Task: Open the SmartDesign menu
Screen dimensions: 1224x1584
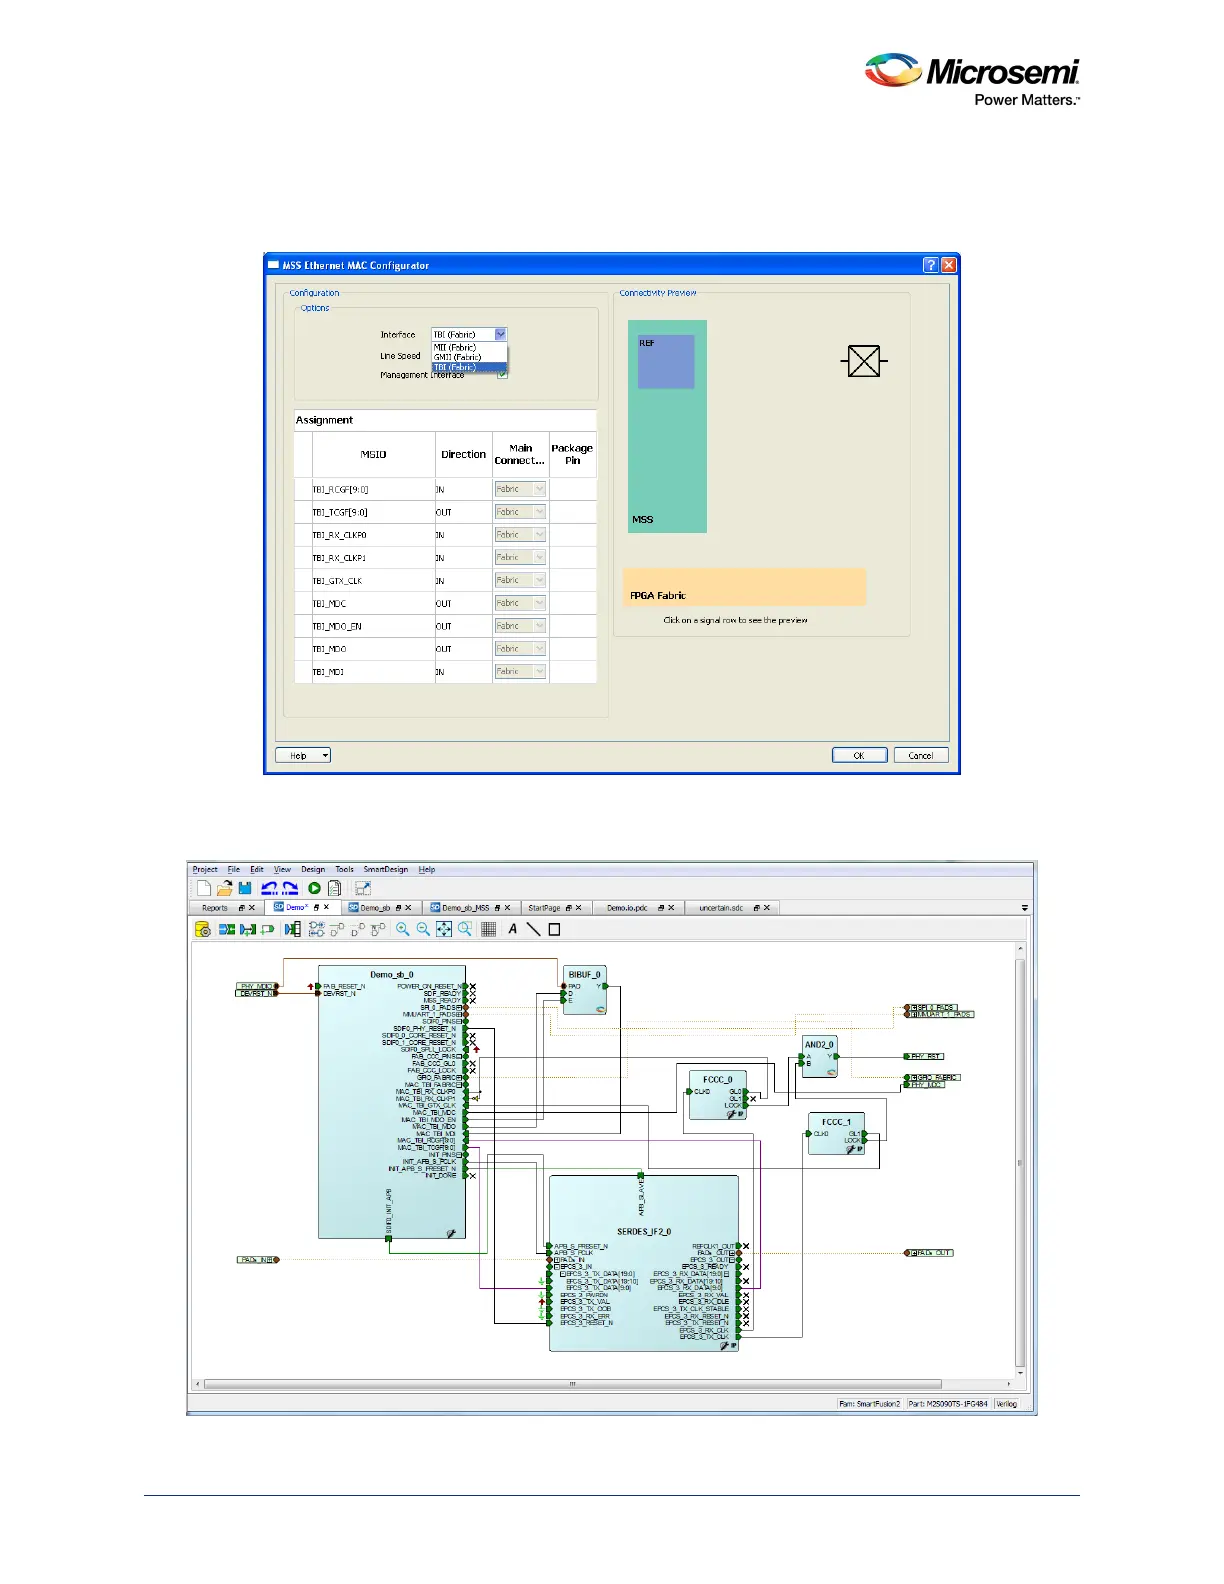Action: tap(386, 869)
